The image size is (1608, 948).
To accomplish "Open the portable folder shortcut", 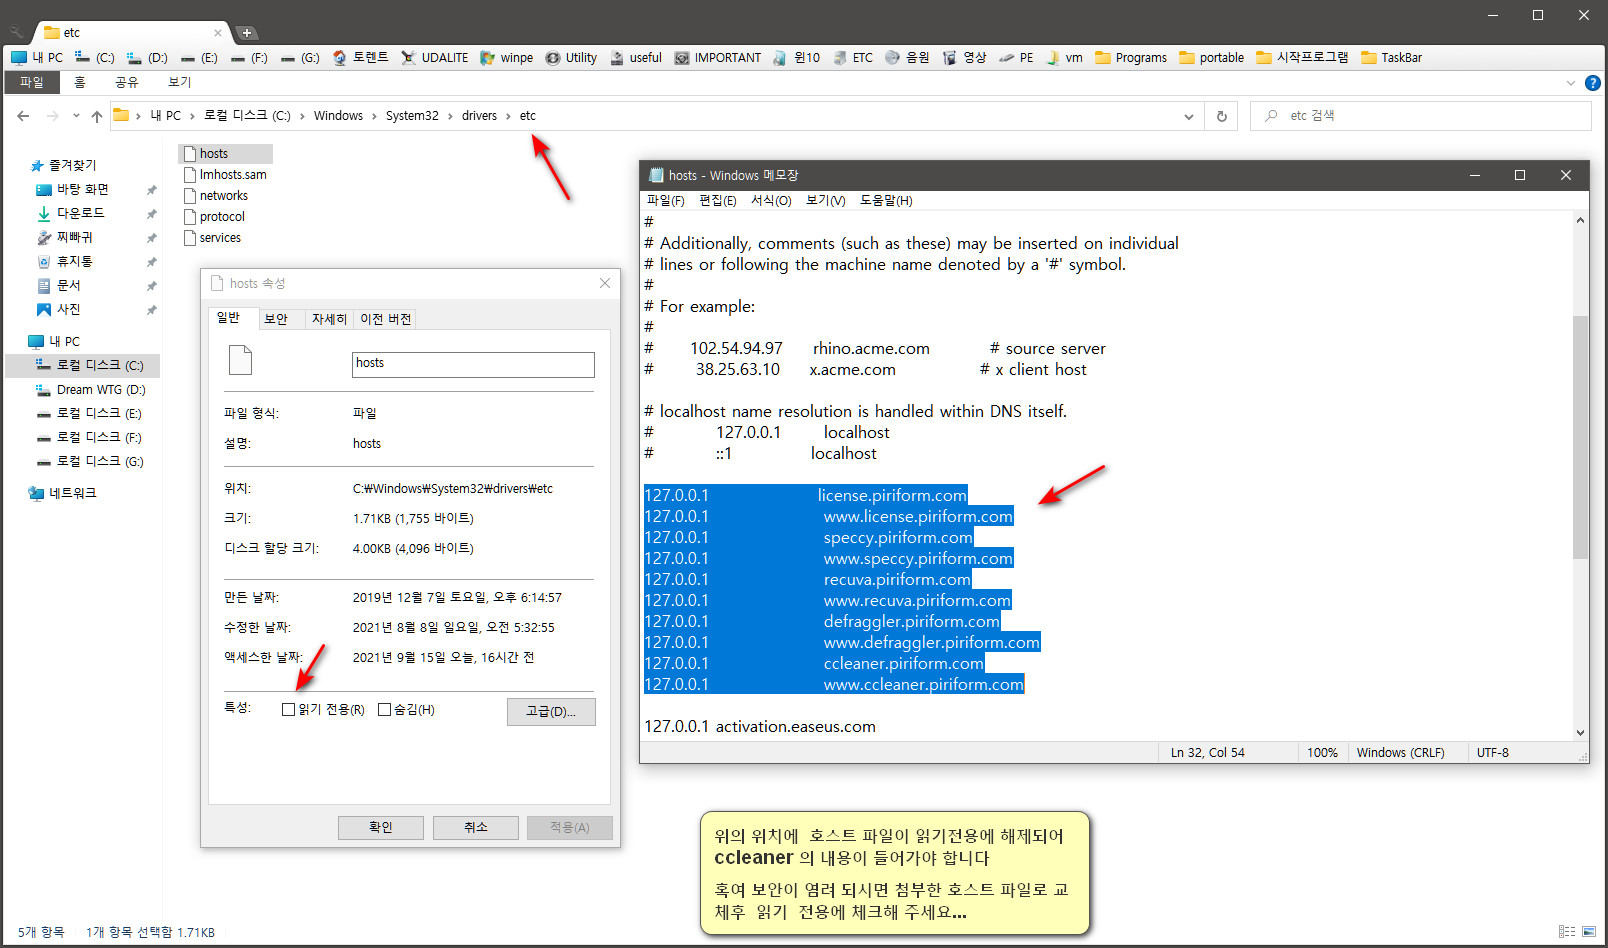I will (x=1211, y=58).
